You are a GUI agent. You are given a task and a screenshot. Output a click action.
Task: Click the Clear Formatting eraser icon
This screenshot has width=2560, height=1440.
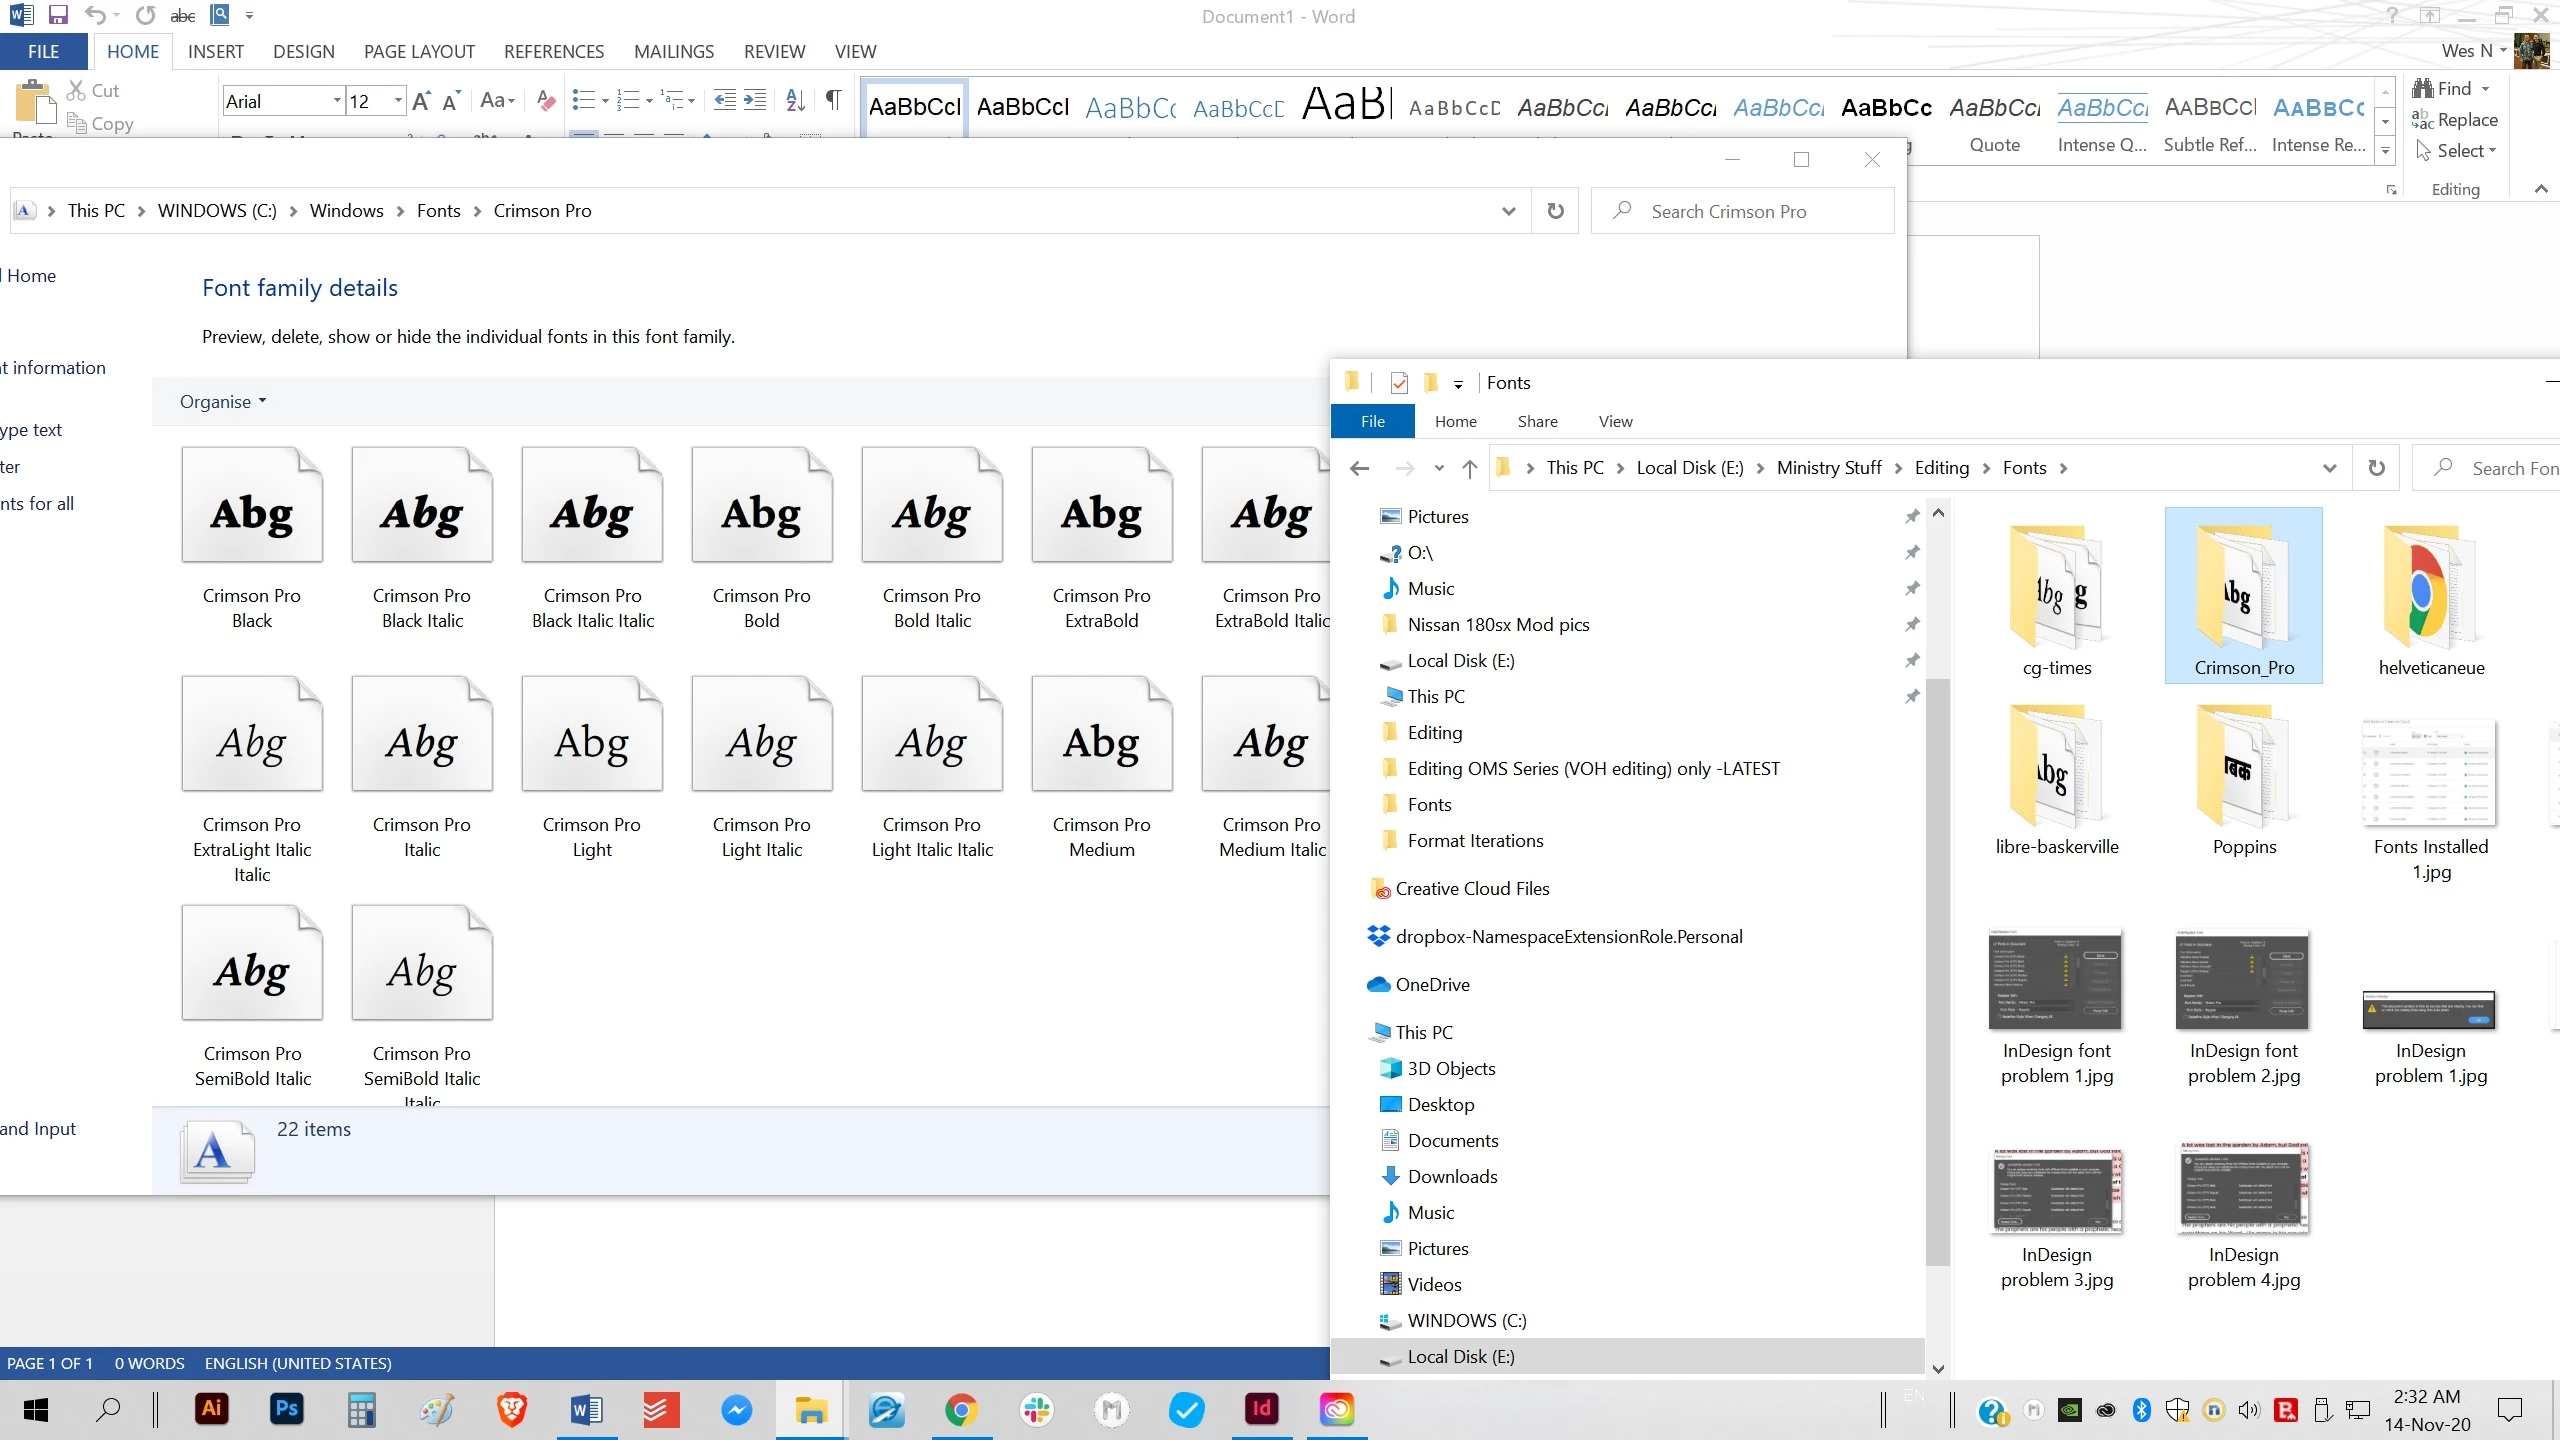coord(546,101)
